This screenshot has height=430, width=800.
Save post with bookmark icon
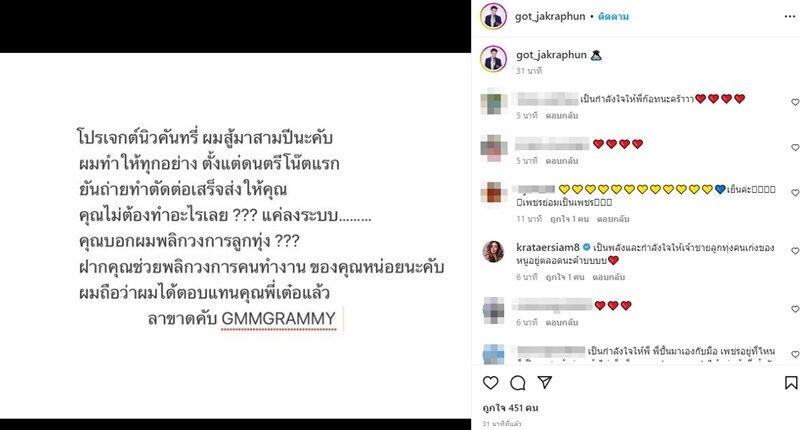[x=791, y=383]
